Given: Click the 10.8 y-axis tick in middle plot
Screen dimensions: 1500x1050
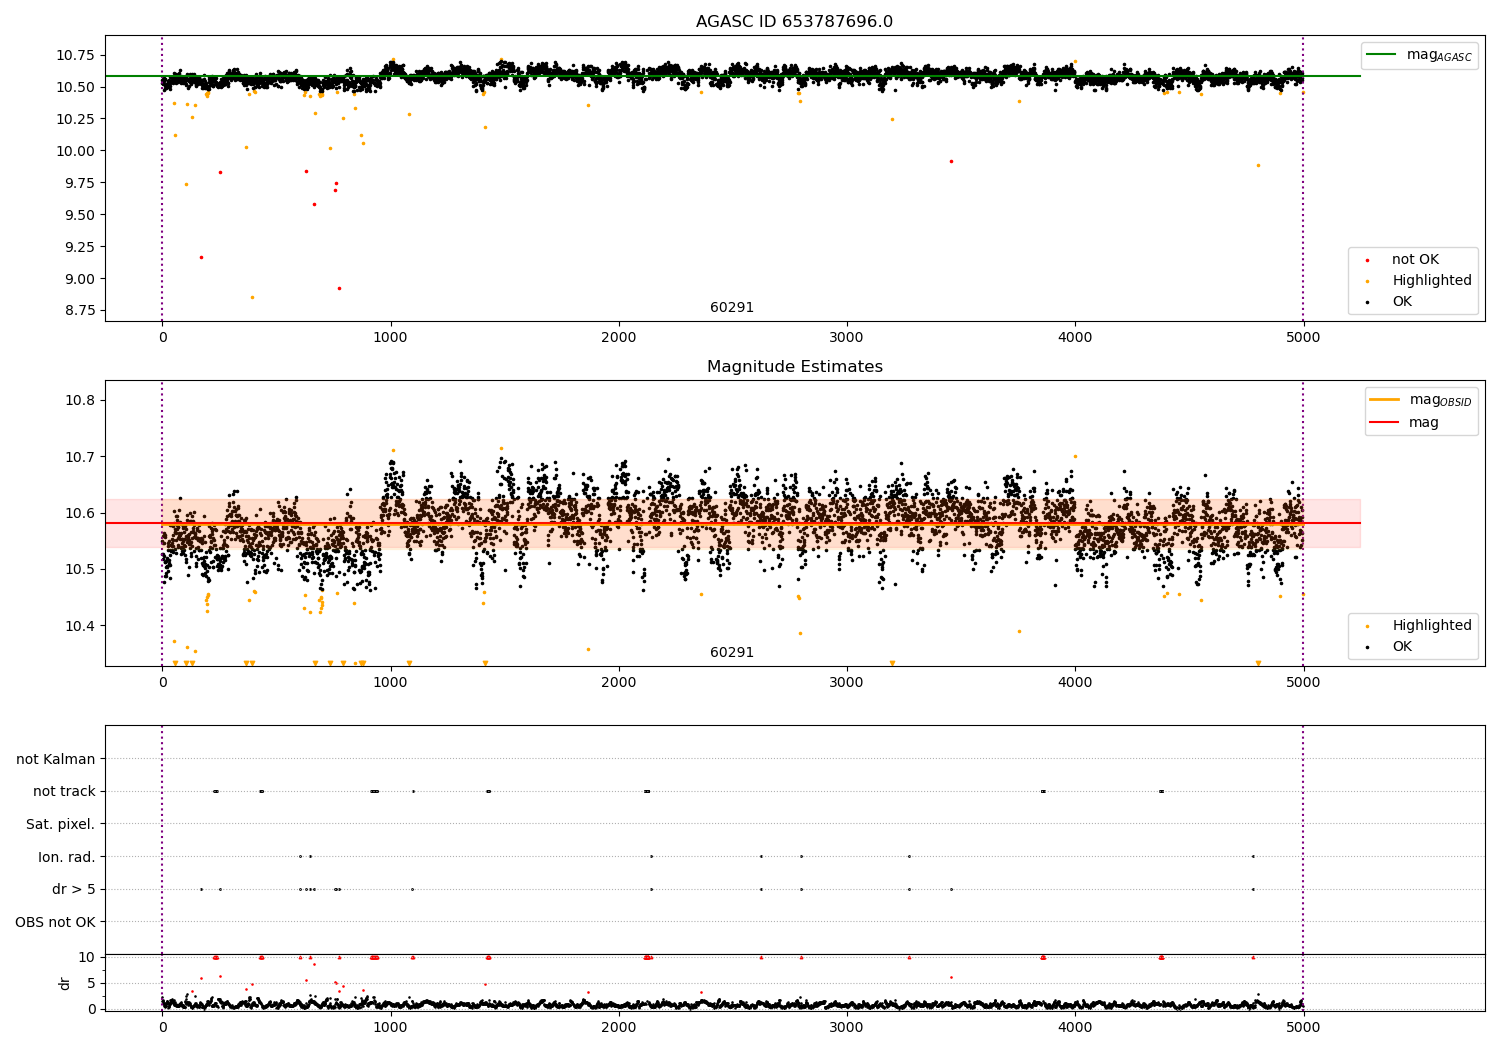Looking at the screenshot, I should point(80,401).
